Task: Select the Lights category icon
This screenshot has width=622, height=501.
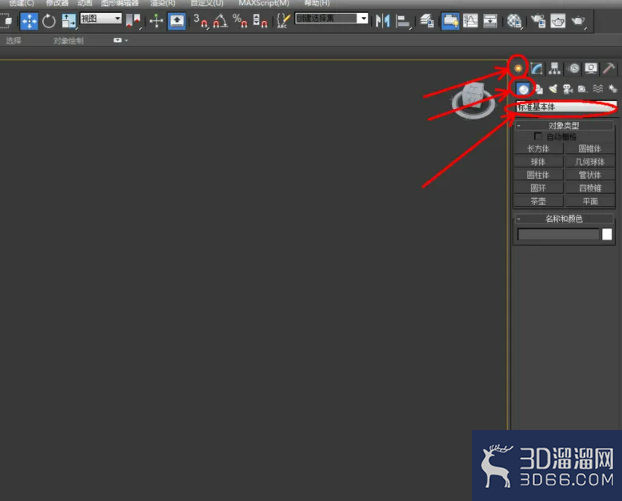Action: pyautogui.click(x=553, y=89)
